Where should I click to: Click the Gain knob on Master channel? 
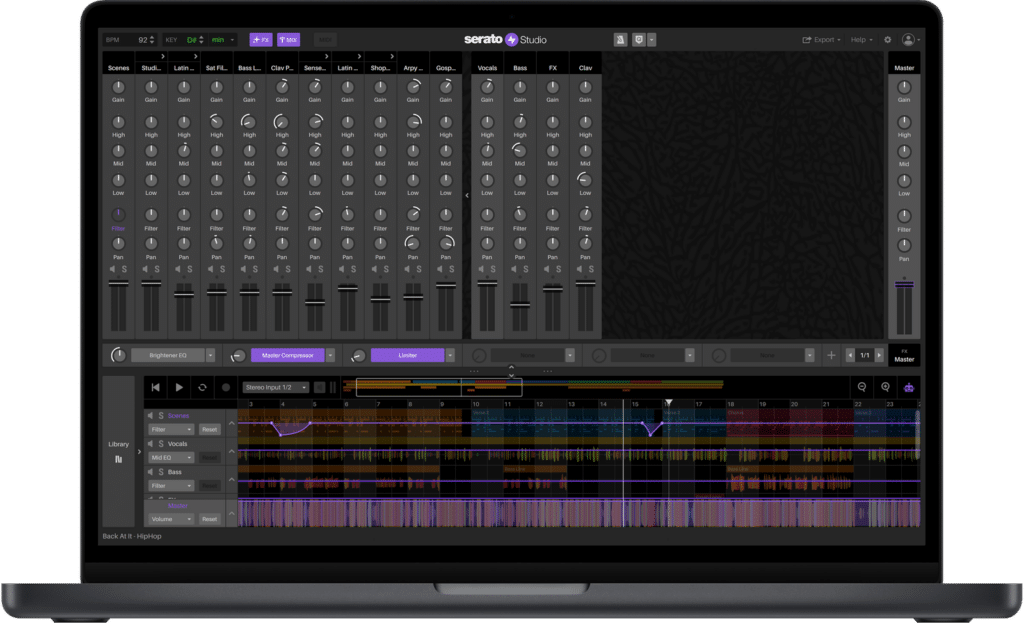pyautogui.click(x=904, y=87)
